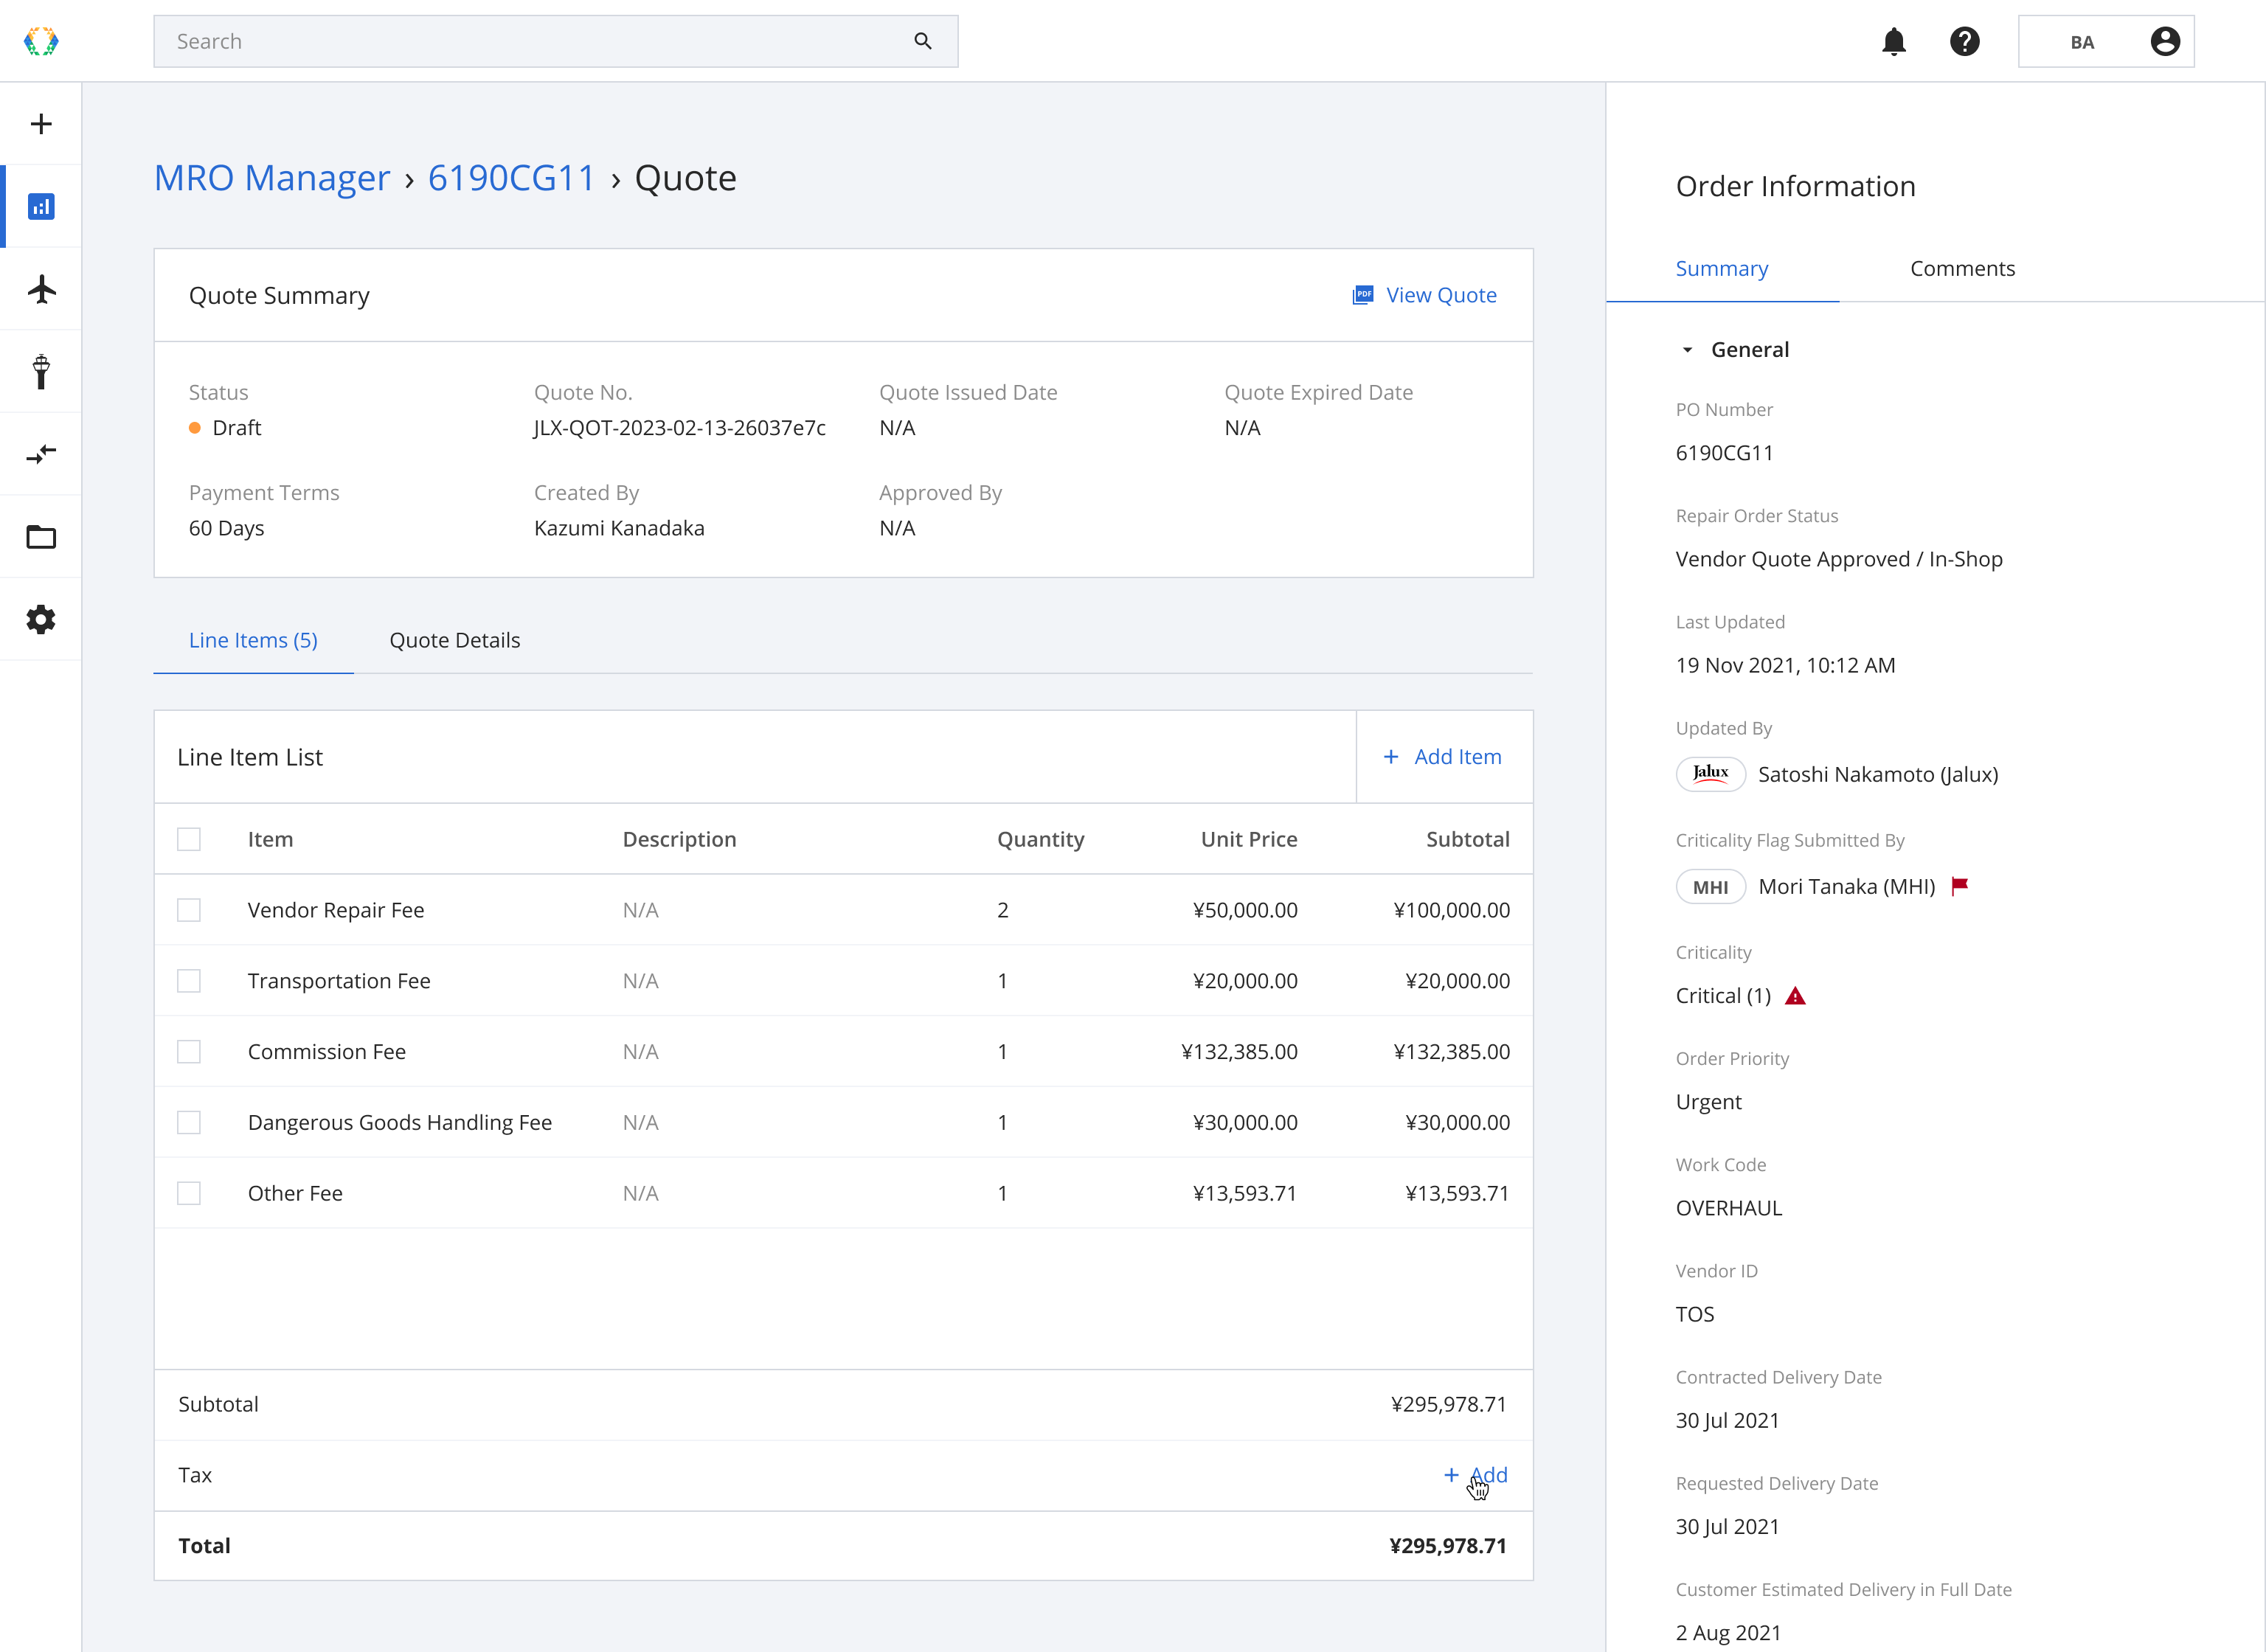Click the 60 Days payment terms value

tap(227, 528)
